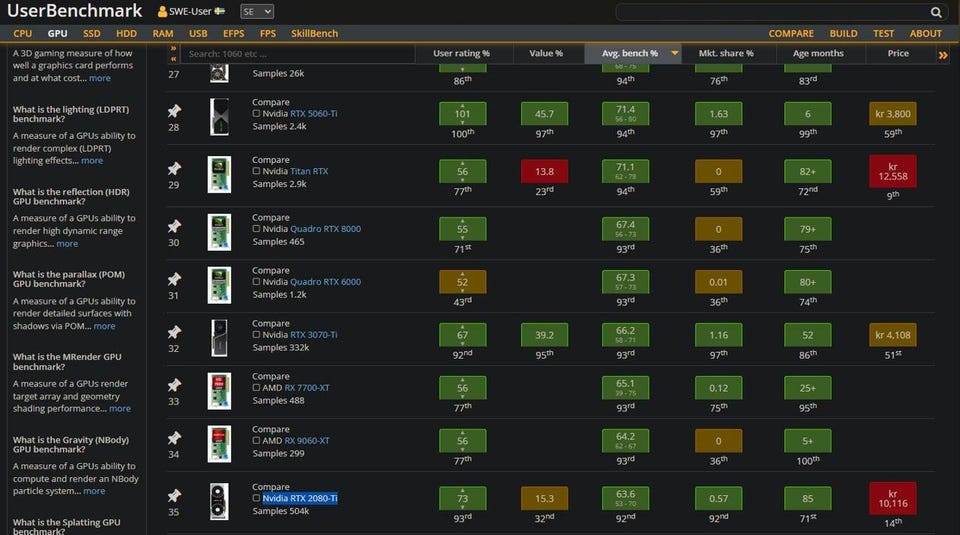Image resolution: width=960 pixels, height=535 pixels.
Task: Click the GPU search input field
Action: [295, 54]
